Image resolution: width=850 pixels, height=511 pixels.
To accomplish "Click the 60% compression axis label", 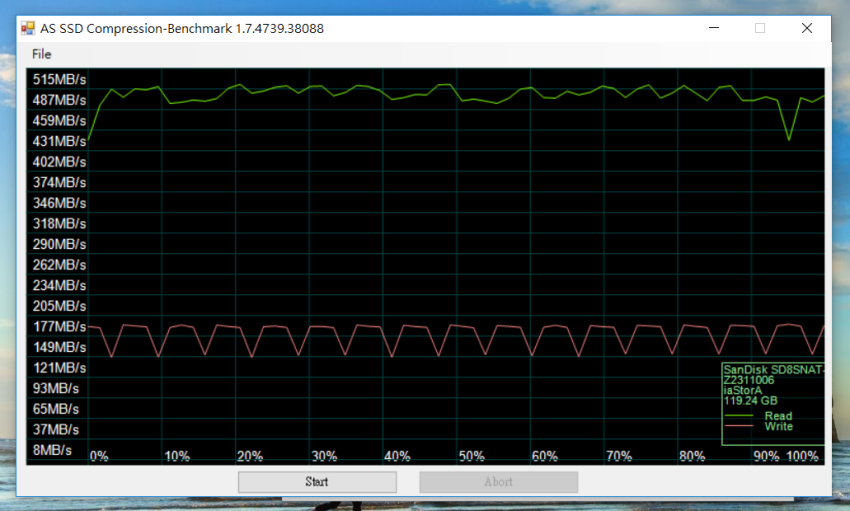I will tap(545, 456).
